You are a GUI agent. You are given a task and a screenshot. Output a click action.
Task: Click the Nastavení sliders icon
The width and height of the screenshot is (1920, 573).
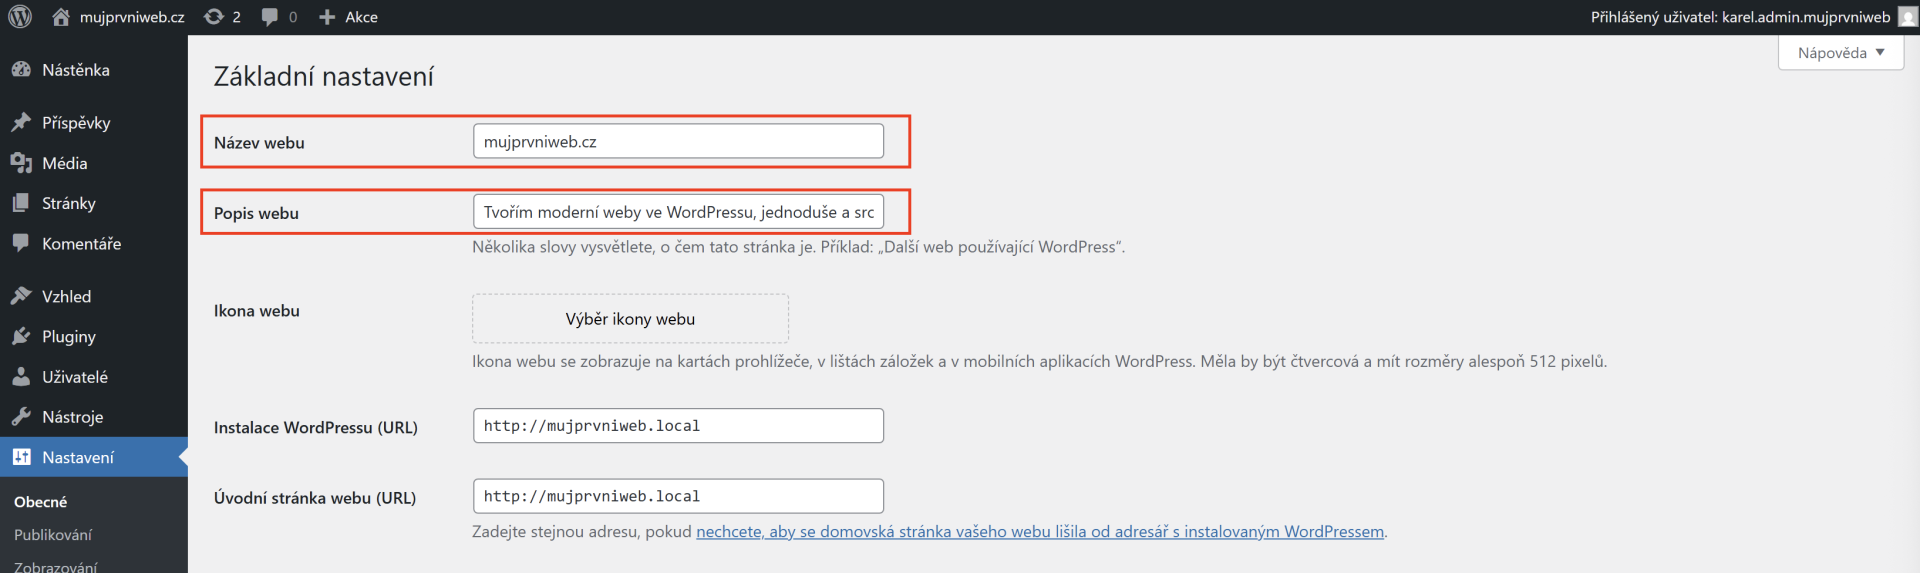pos(21,457)
